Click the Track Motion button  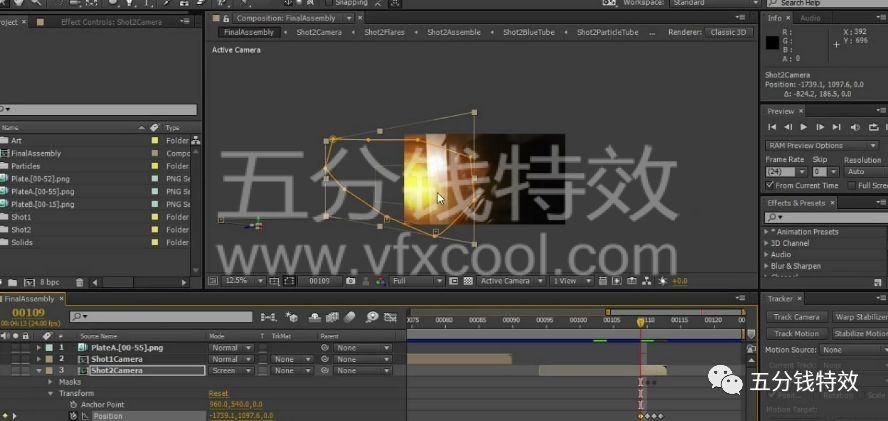tap(796, 334)
